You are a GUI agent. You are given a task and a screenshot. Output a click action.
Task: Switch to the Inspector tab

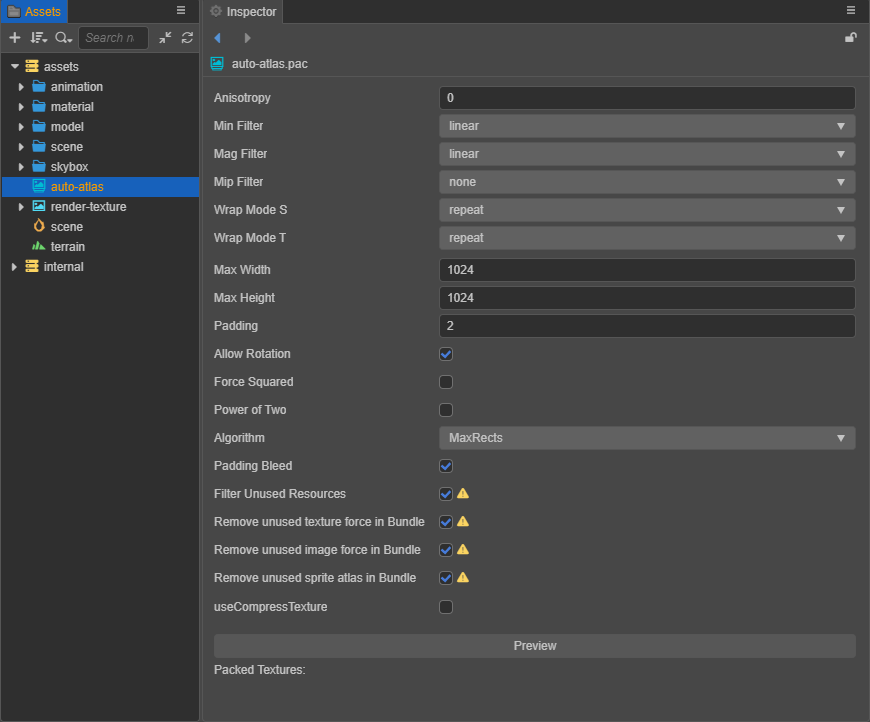coord(244,12)
